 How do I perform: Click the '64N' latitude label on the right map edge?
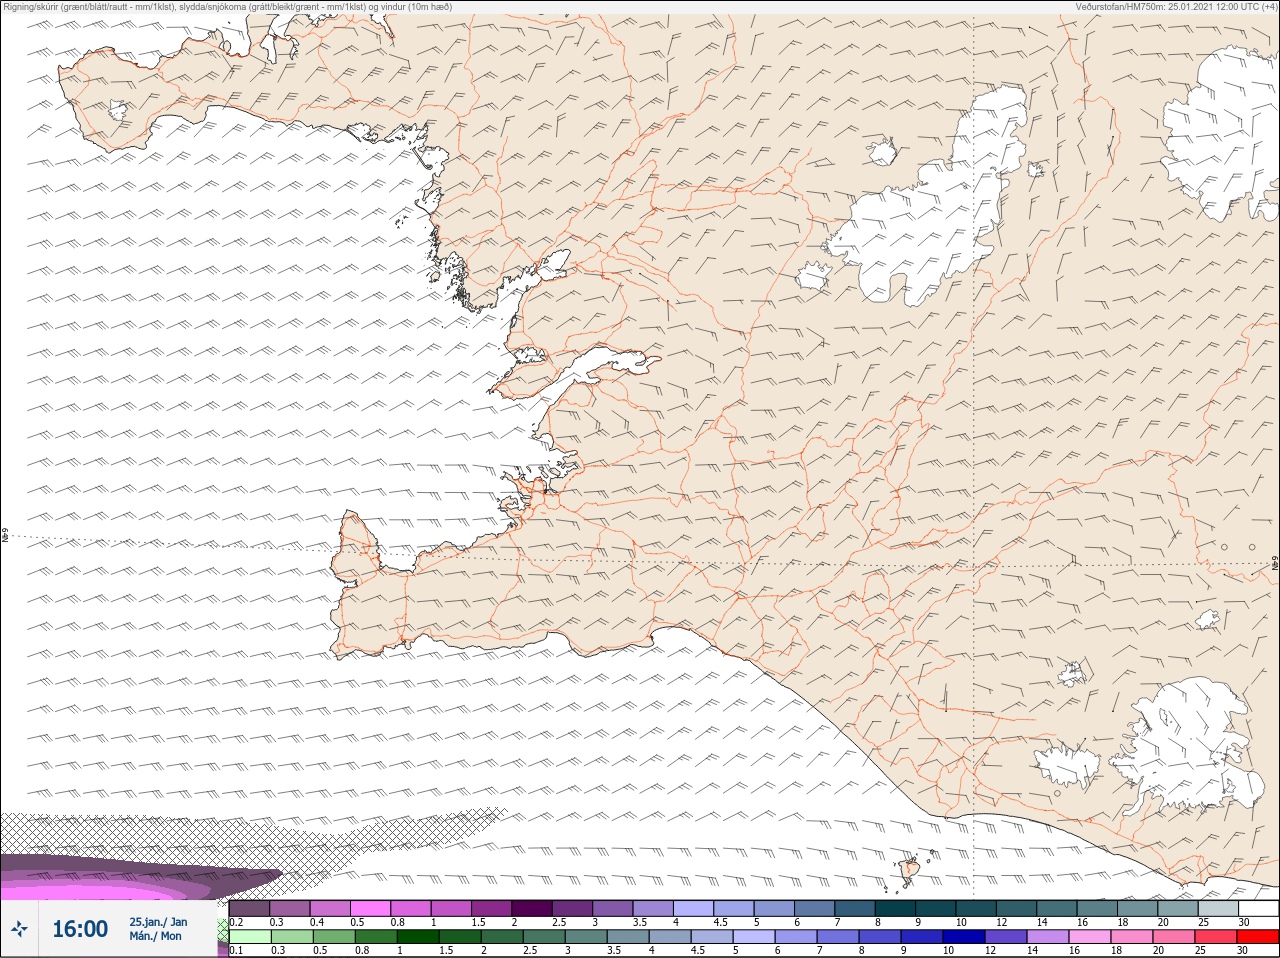(1275, 565)
